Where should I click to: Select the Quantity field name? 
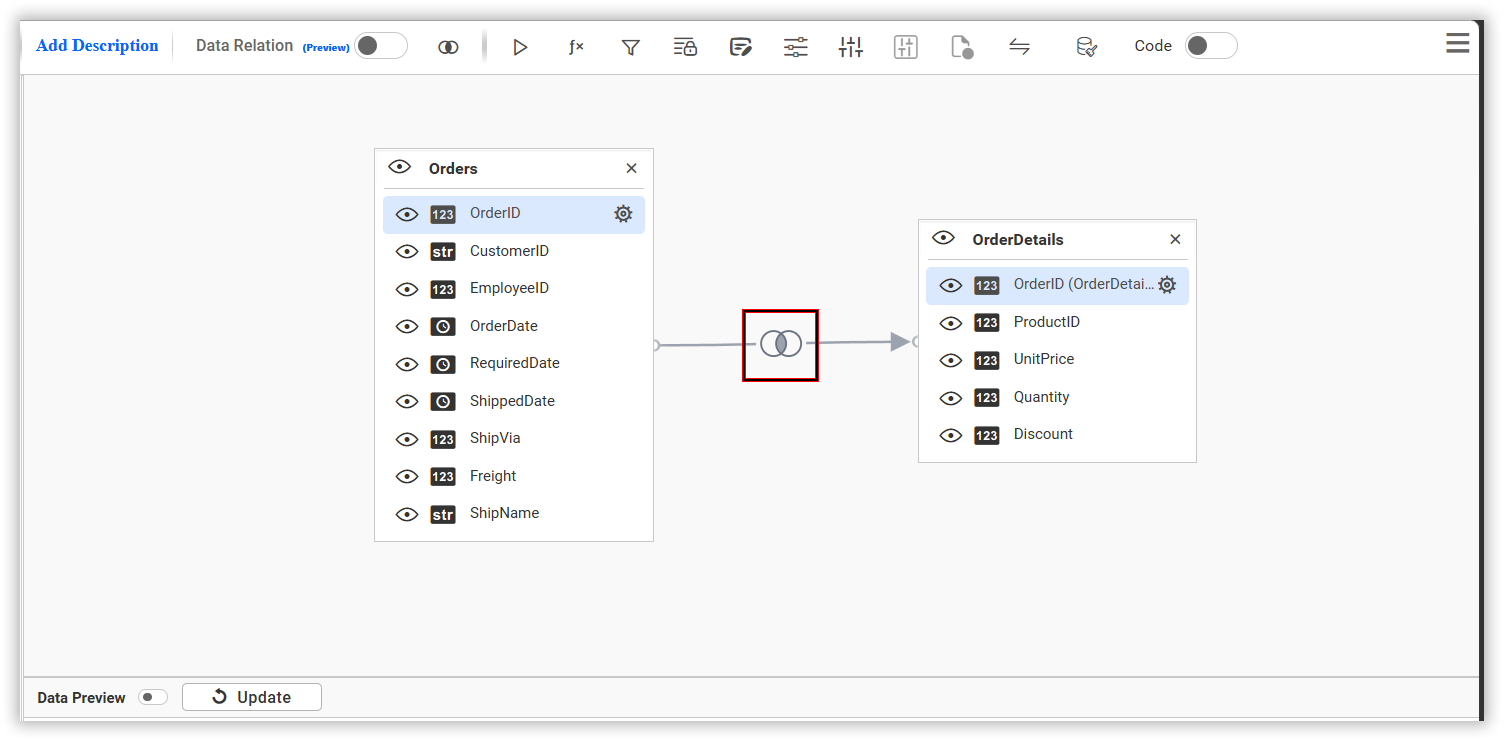1041,397
